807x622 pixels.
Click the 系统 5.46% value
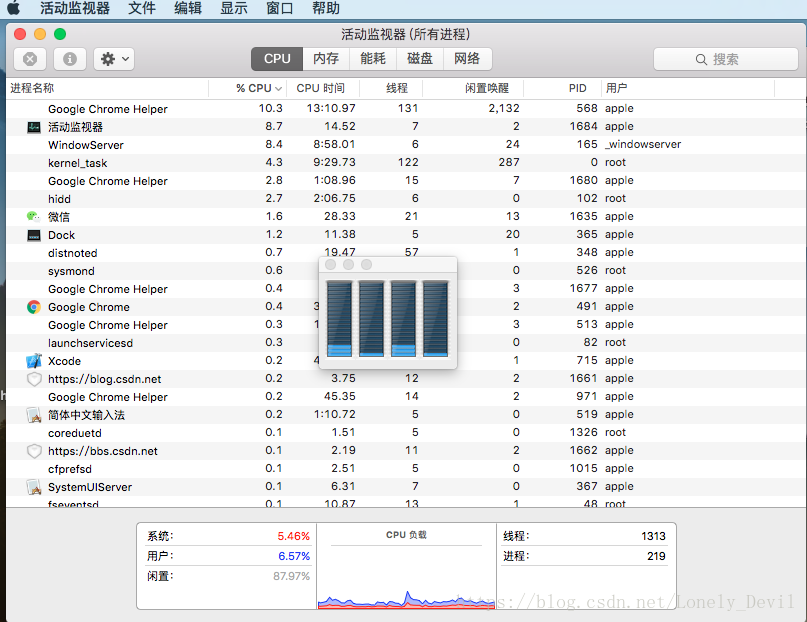tap(293, 536)
